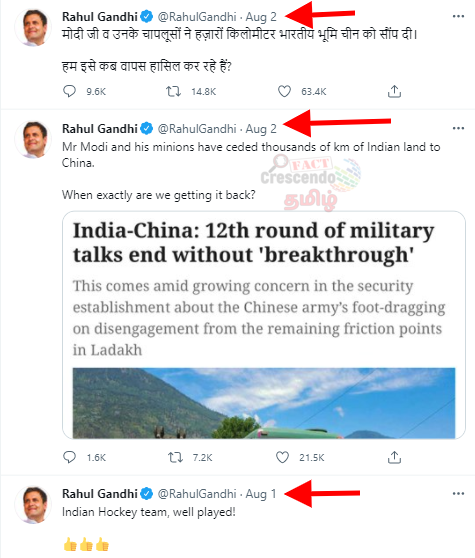Share the Hindi tweet via share icon

[x=394, y=91]
